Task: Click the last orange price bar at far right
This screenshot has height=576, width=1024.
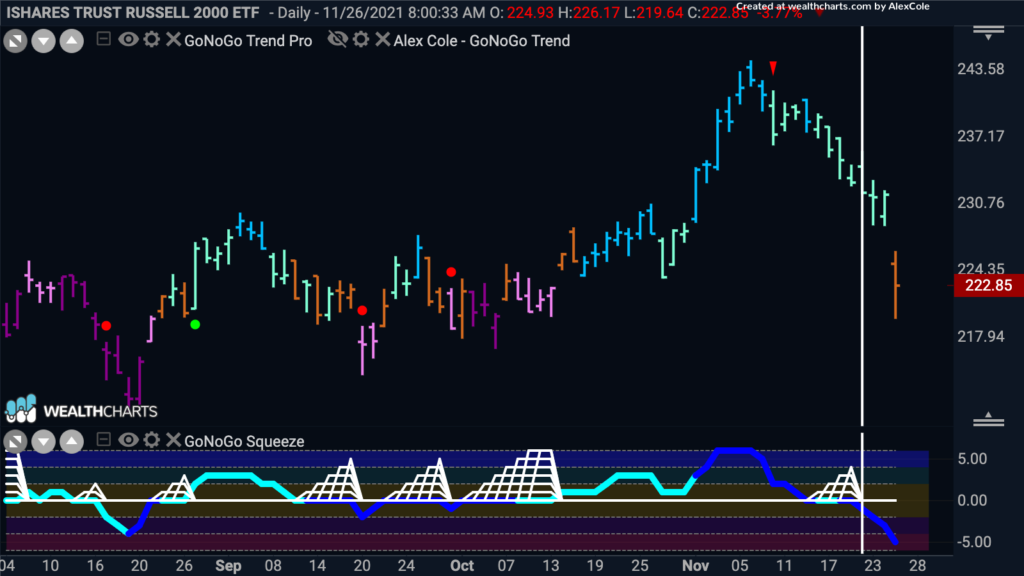Action: click(895, 285)
